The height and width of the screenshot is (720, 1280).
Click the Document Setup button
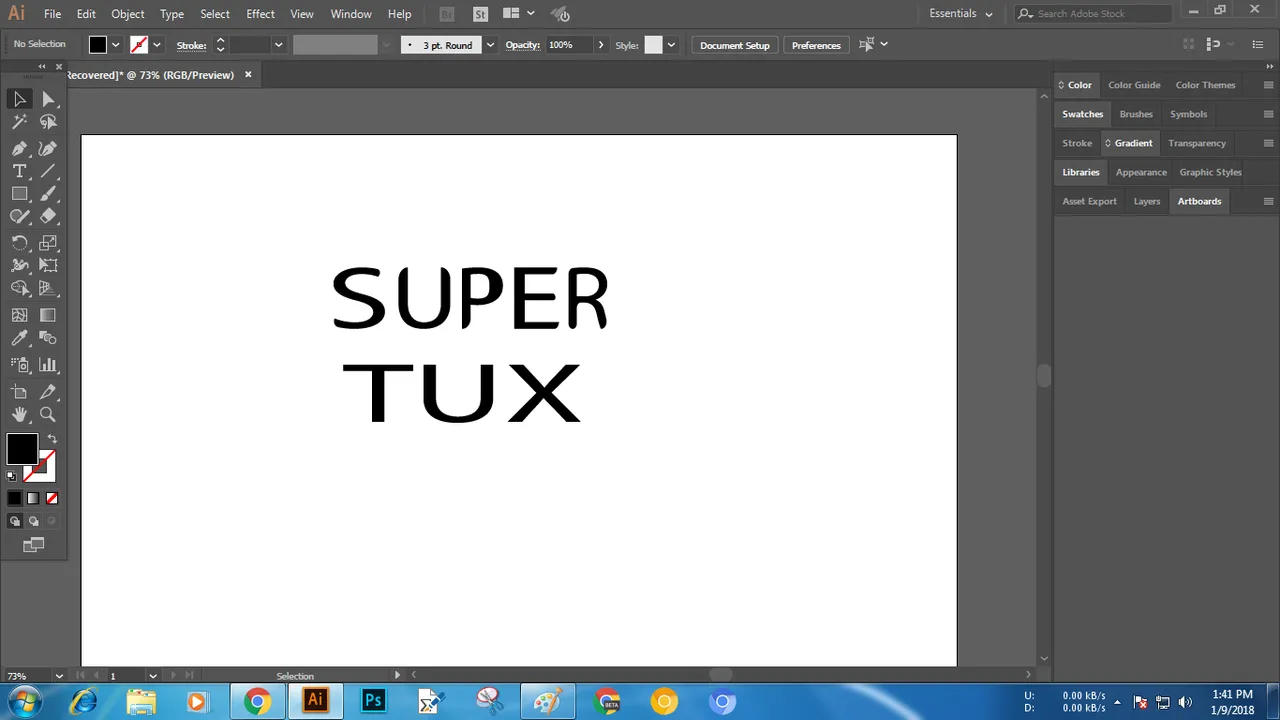point(735,45)
